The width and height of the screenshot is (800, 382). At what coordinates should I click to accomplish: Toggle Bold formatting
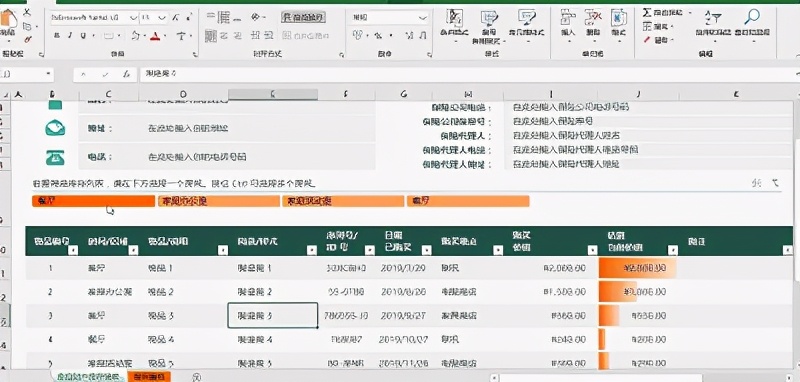tap(57, 36)
